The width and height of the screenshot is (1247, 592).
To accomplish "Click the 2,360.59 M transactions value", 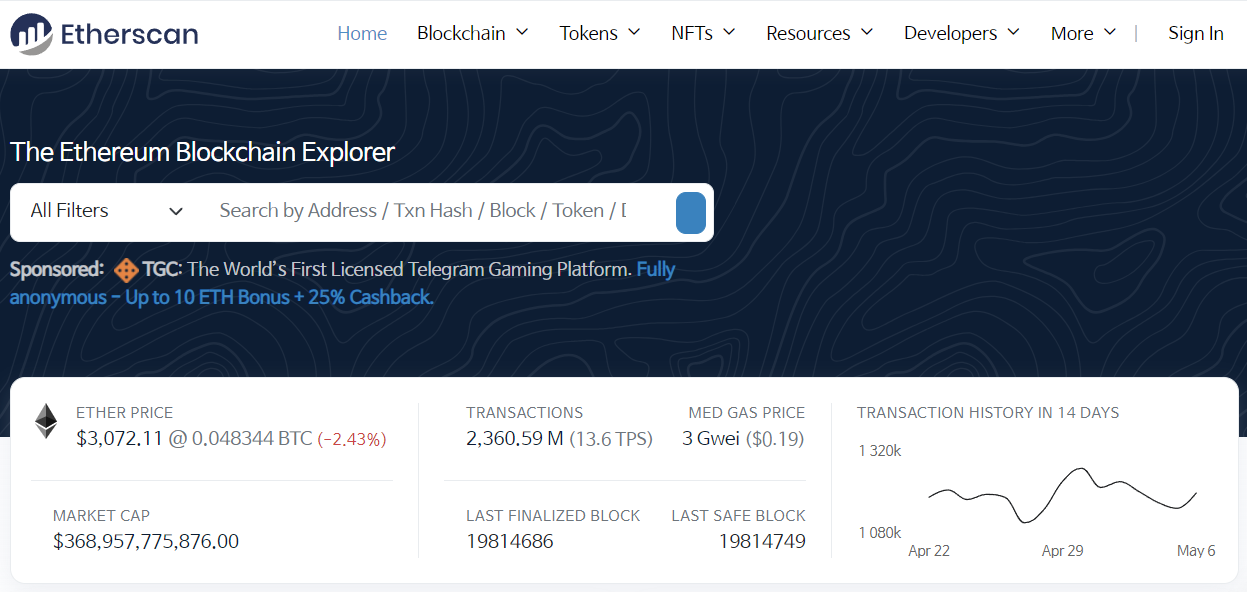I will click(x=515, y=438).
